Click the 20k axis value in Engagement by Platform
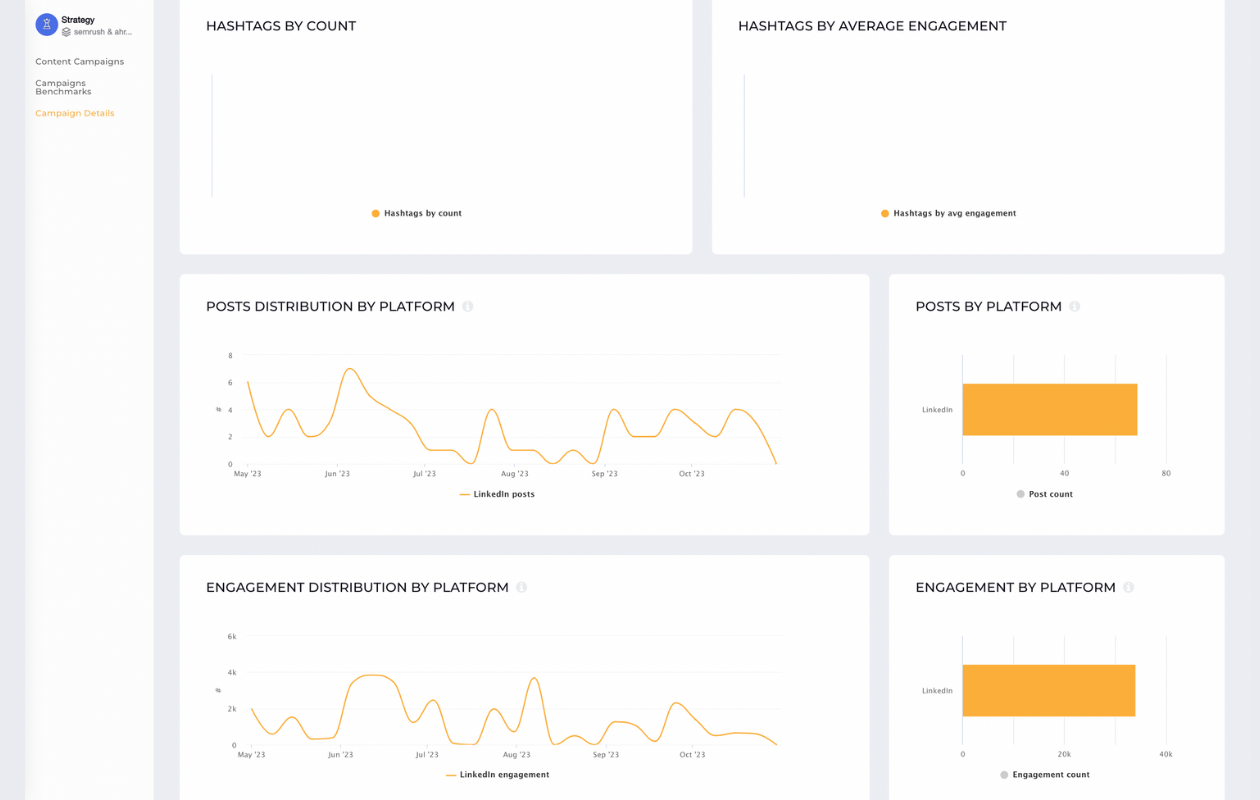1260x800 pixels. [x=1064, y=755]
